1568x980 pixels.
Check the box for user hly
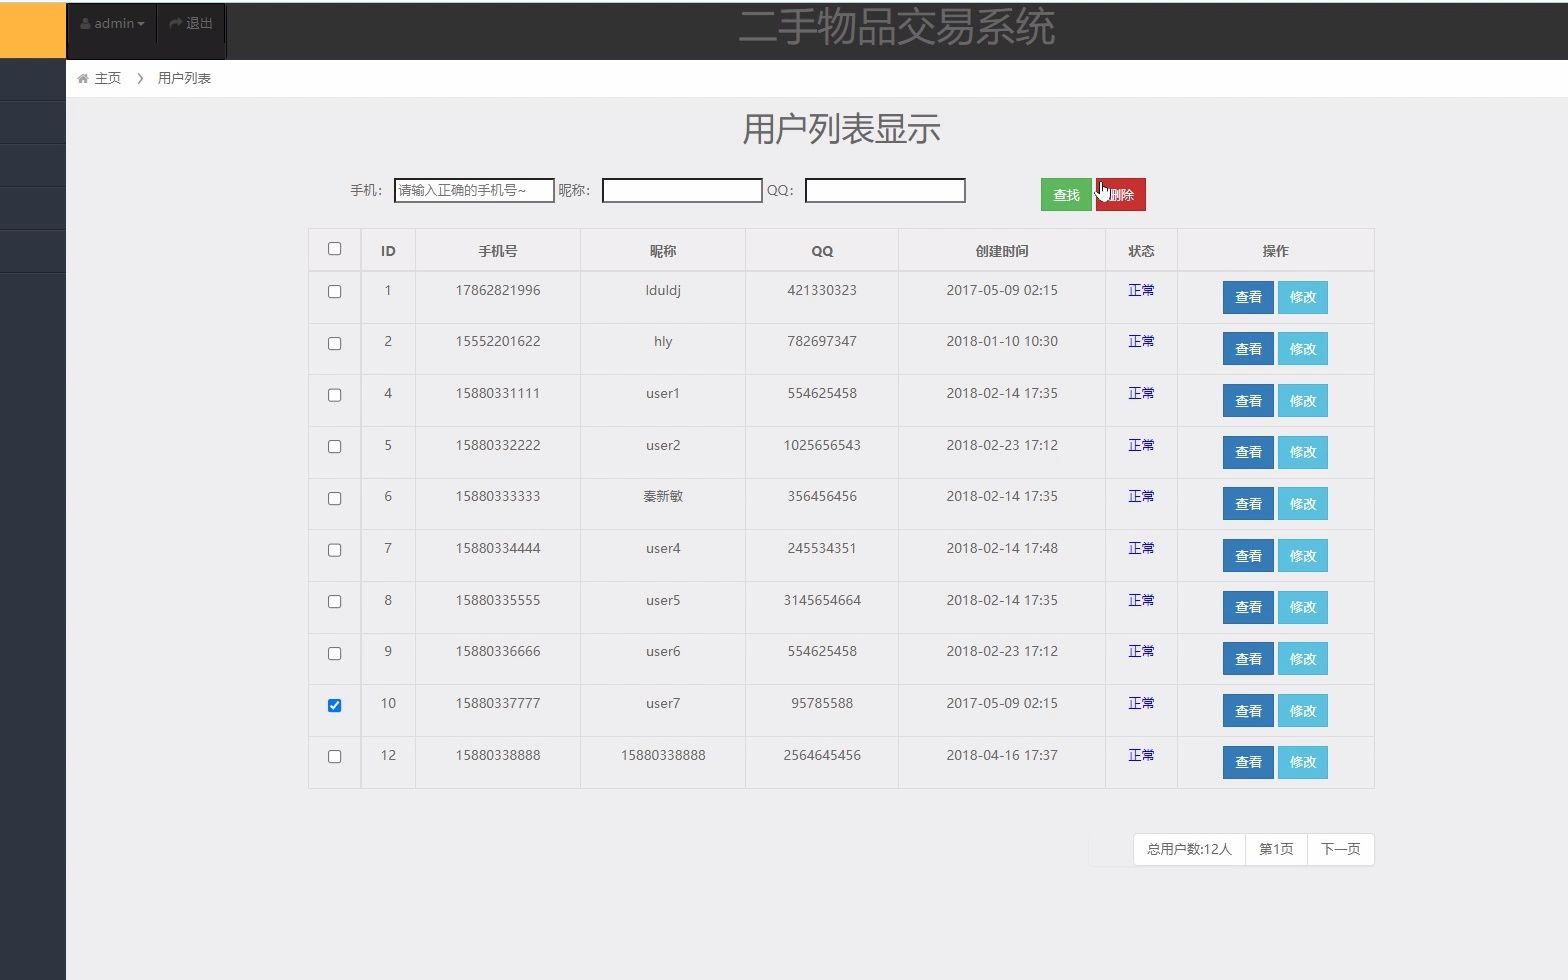click(334, 343)
